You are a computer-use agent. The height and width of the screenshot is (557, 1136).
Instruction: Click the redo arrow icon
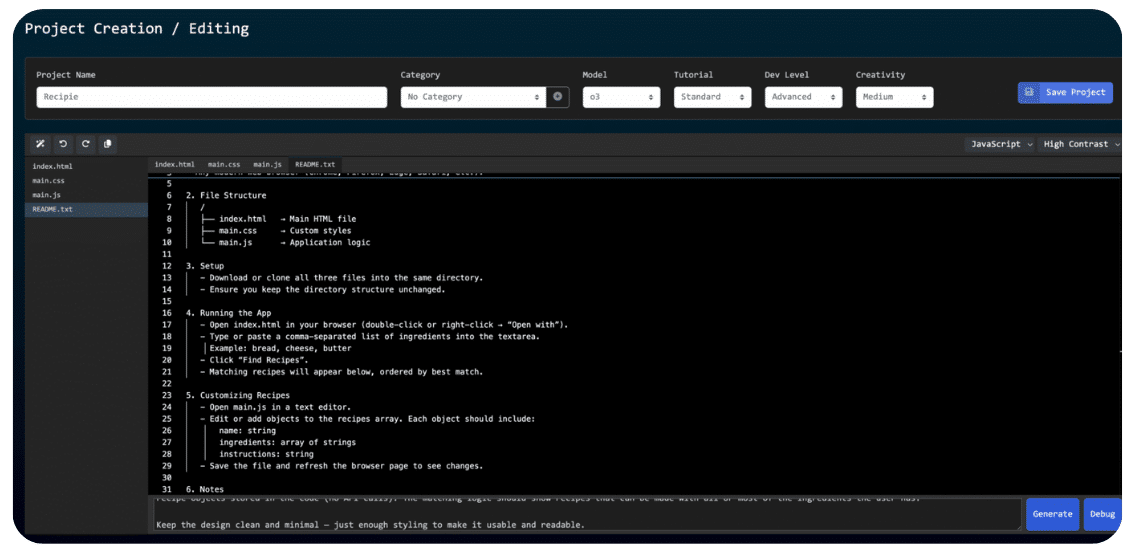pyautogui.click(x=86, y=144)
